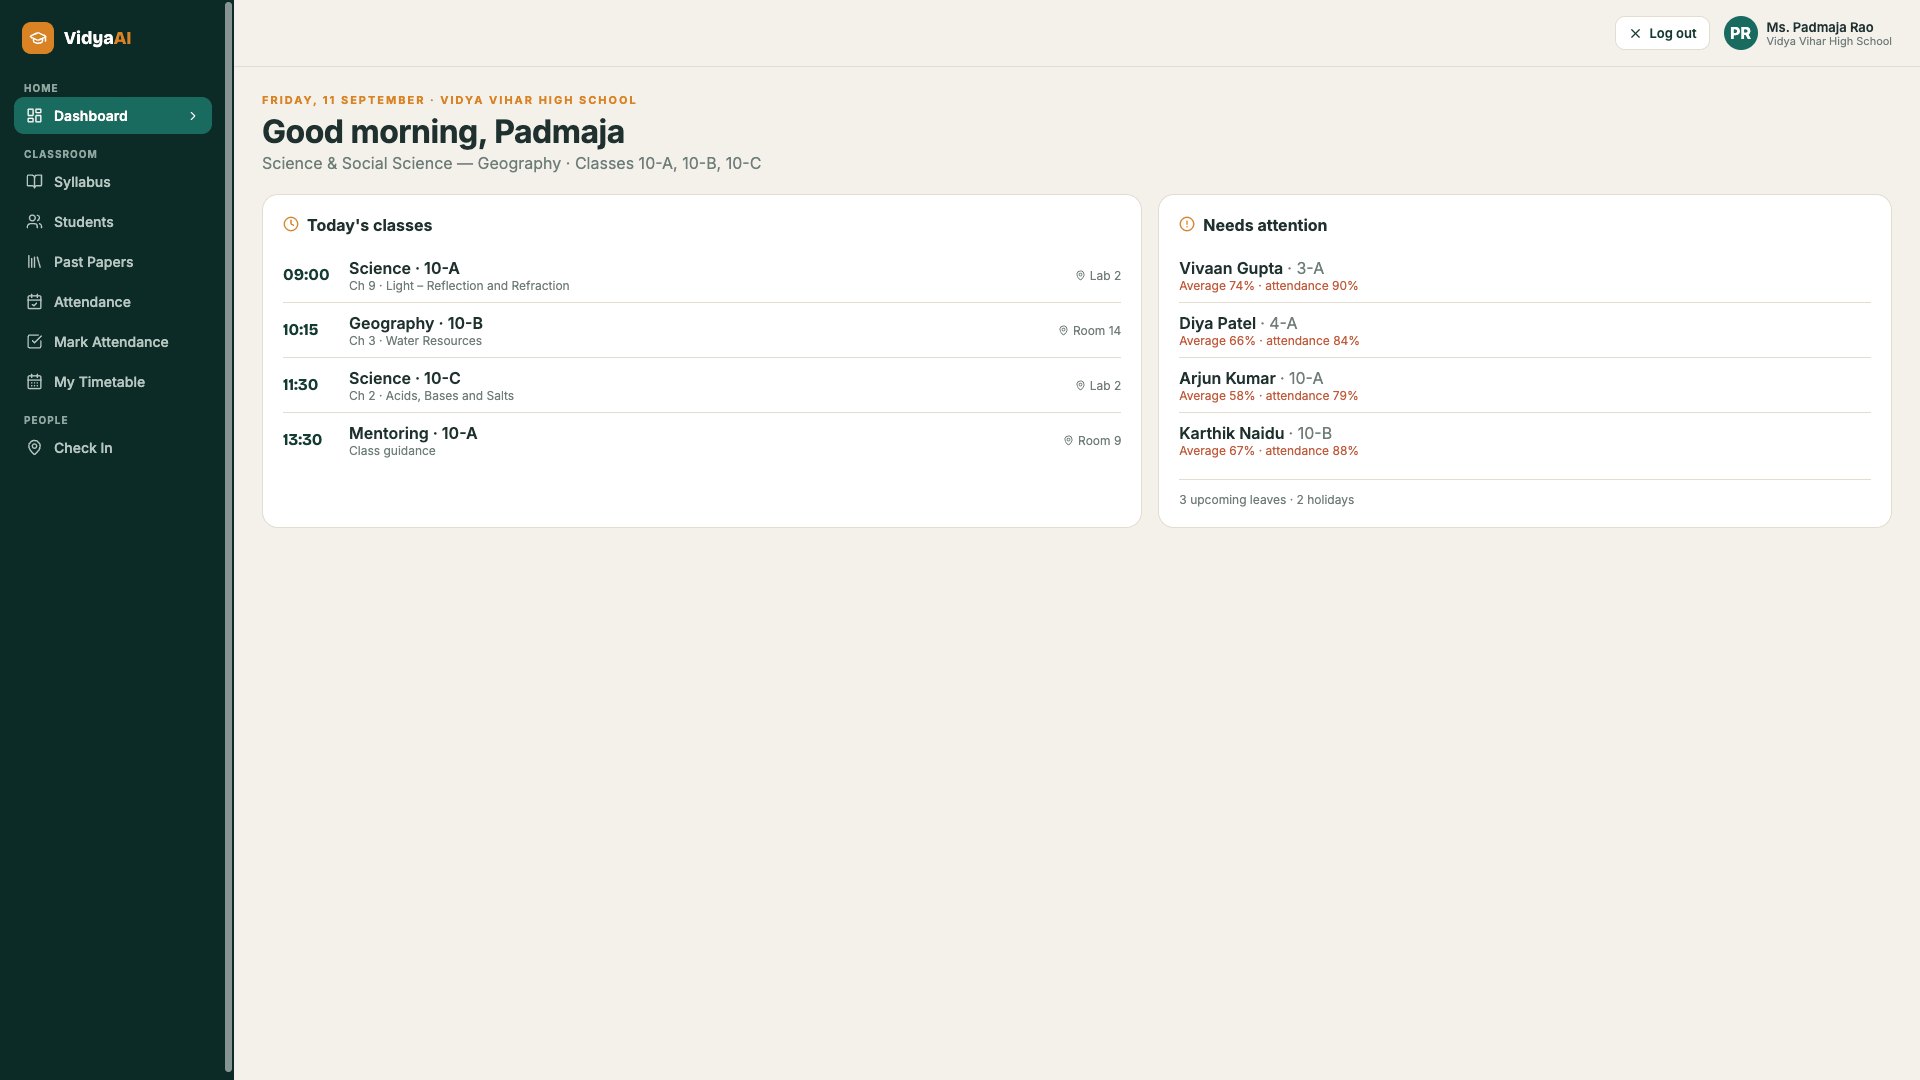Click the Syllabus book icon

pos(34,182)
